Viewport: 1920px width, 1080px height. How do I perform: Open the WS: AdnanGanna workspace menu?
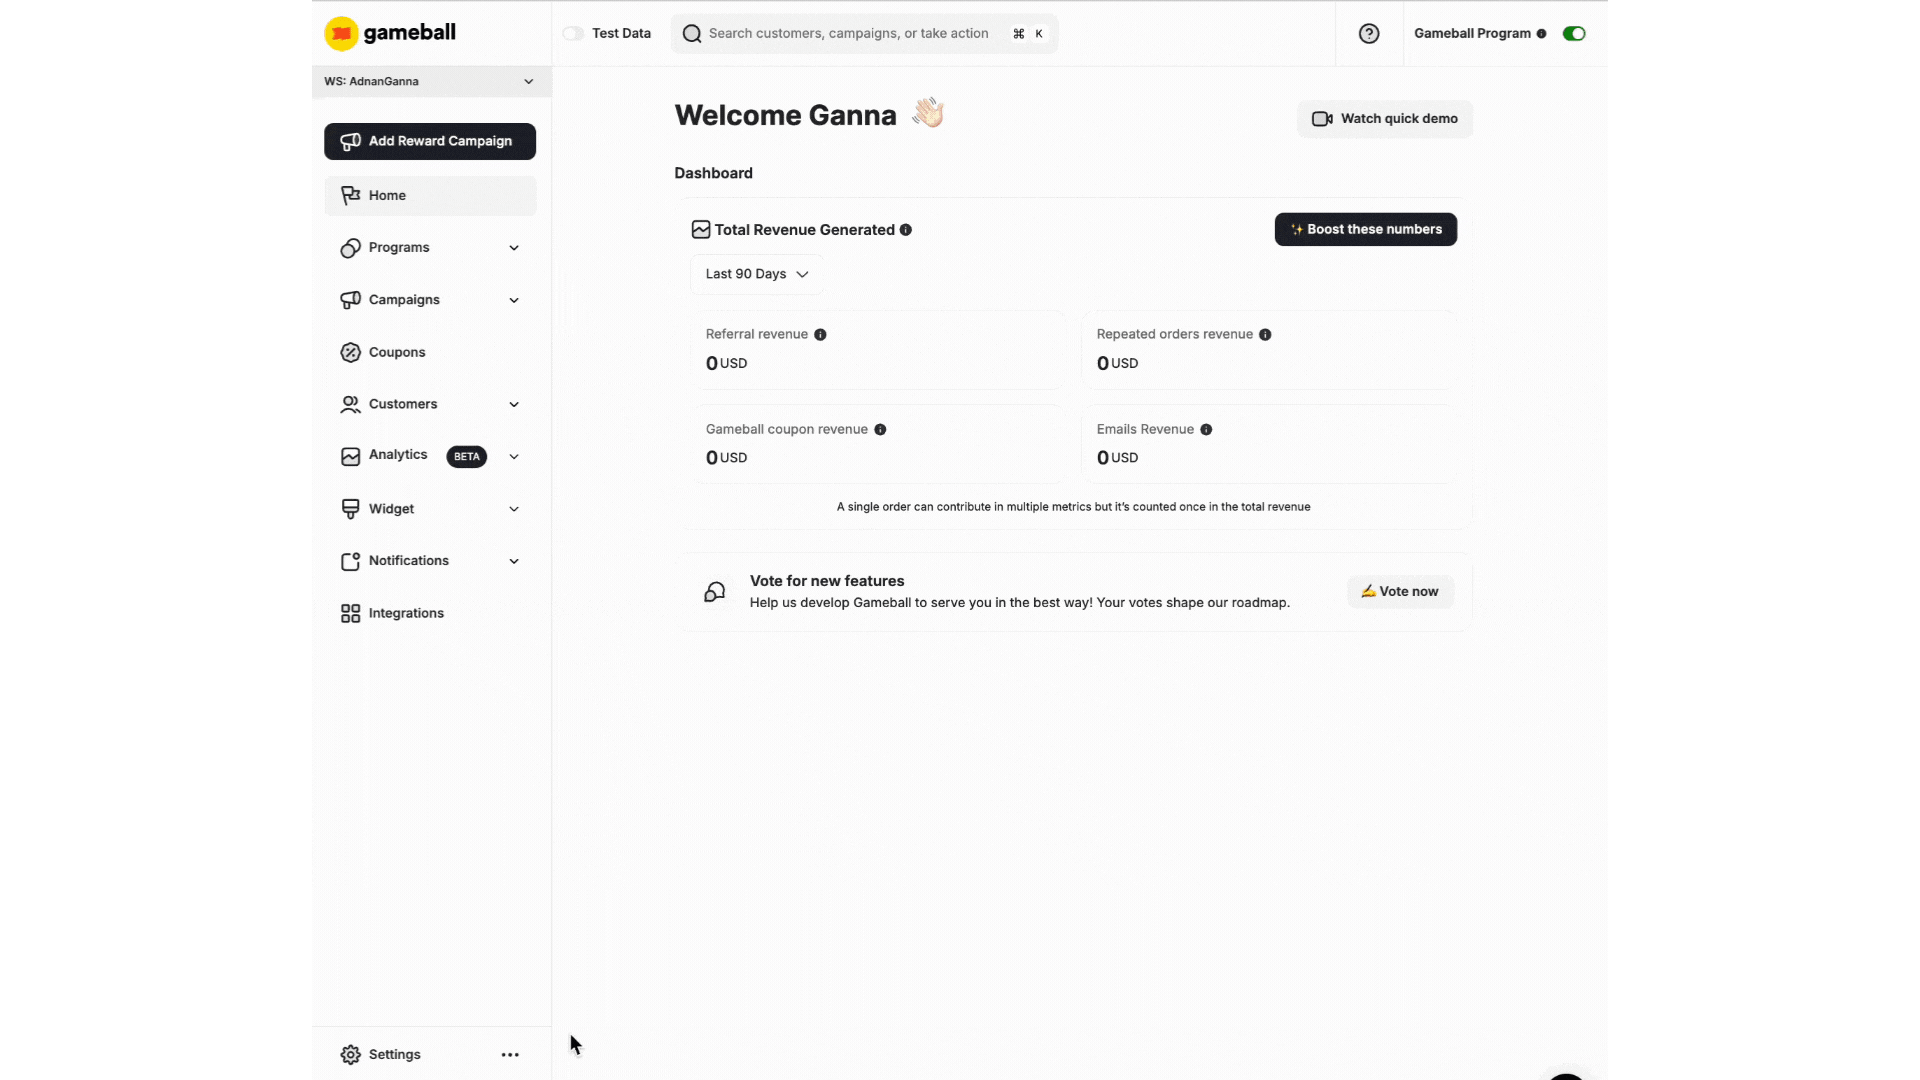(429, 81)
